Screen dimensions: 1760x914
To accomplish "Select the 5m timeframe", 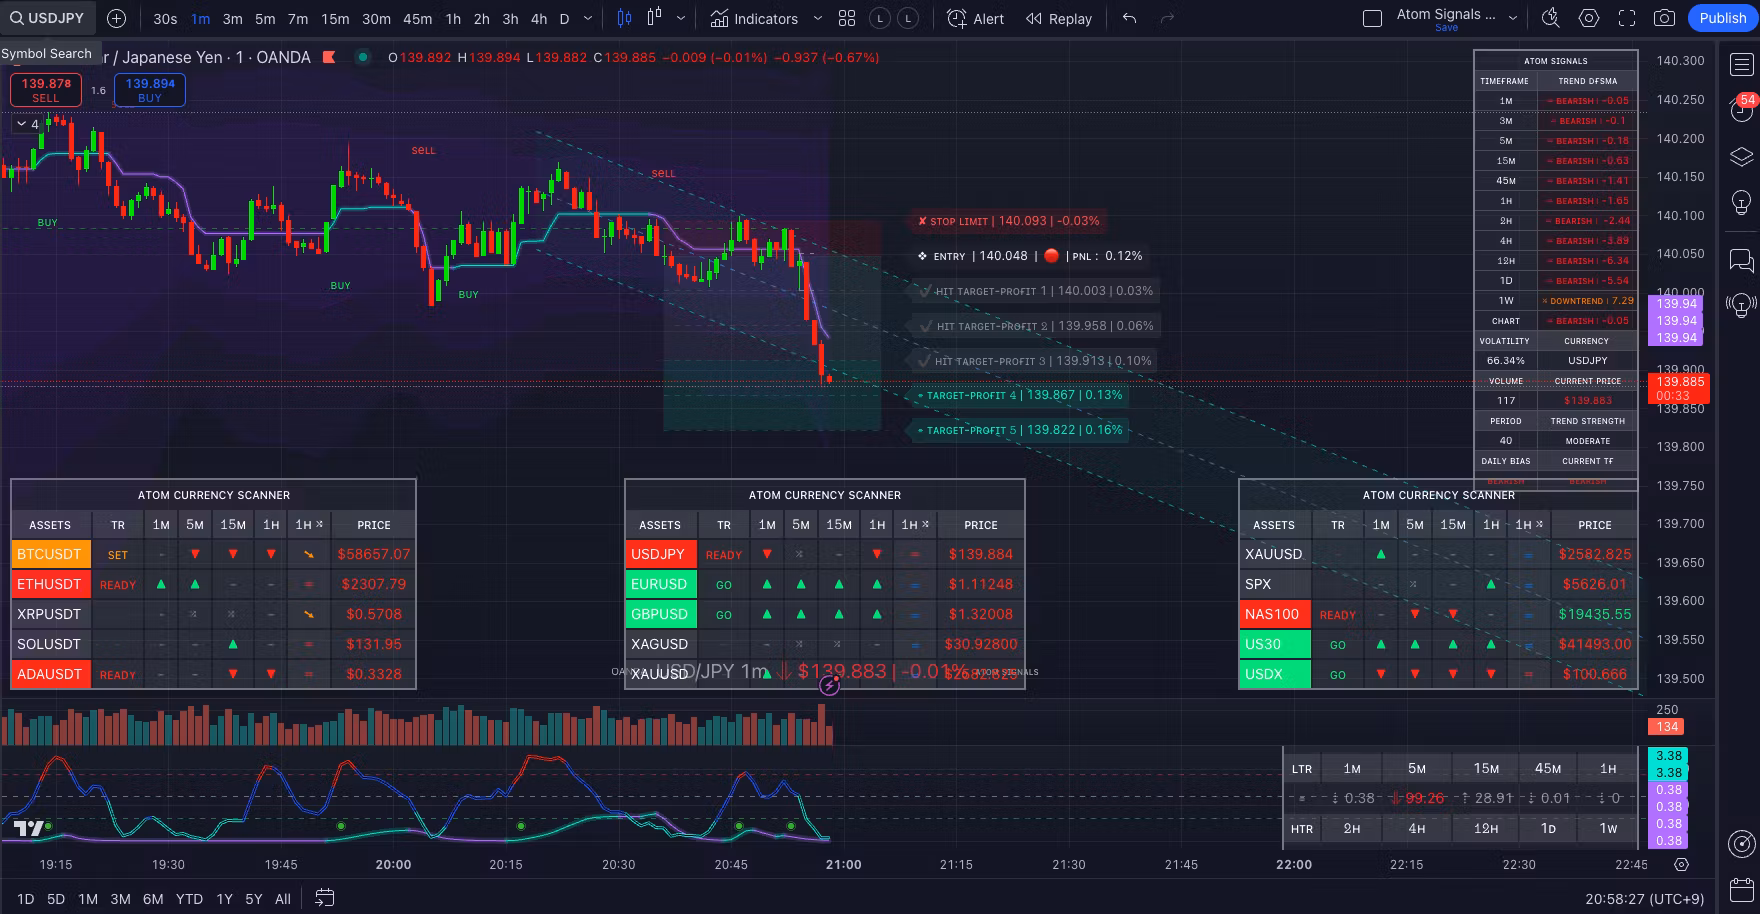I will (265, 19).
